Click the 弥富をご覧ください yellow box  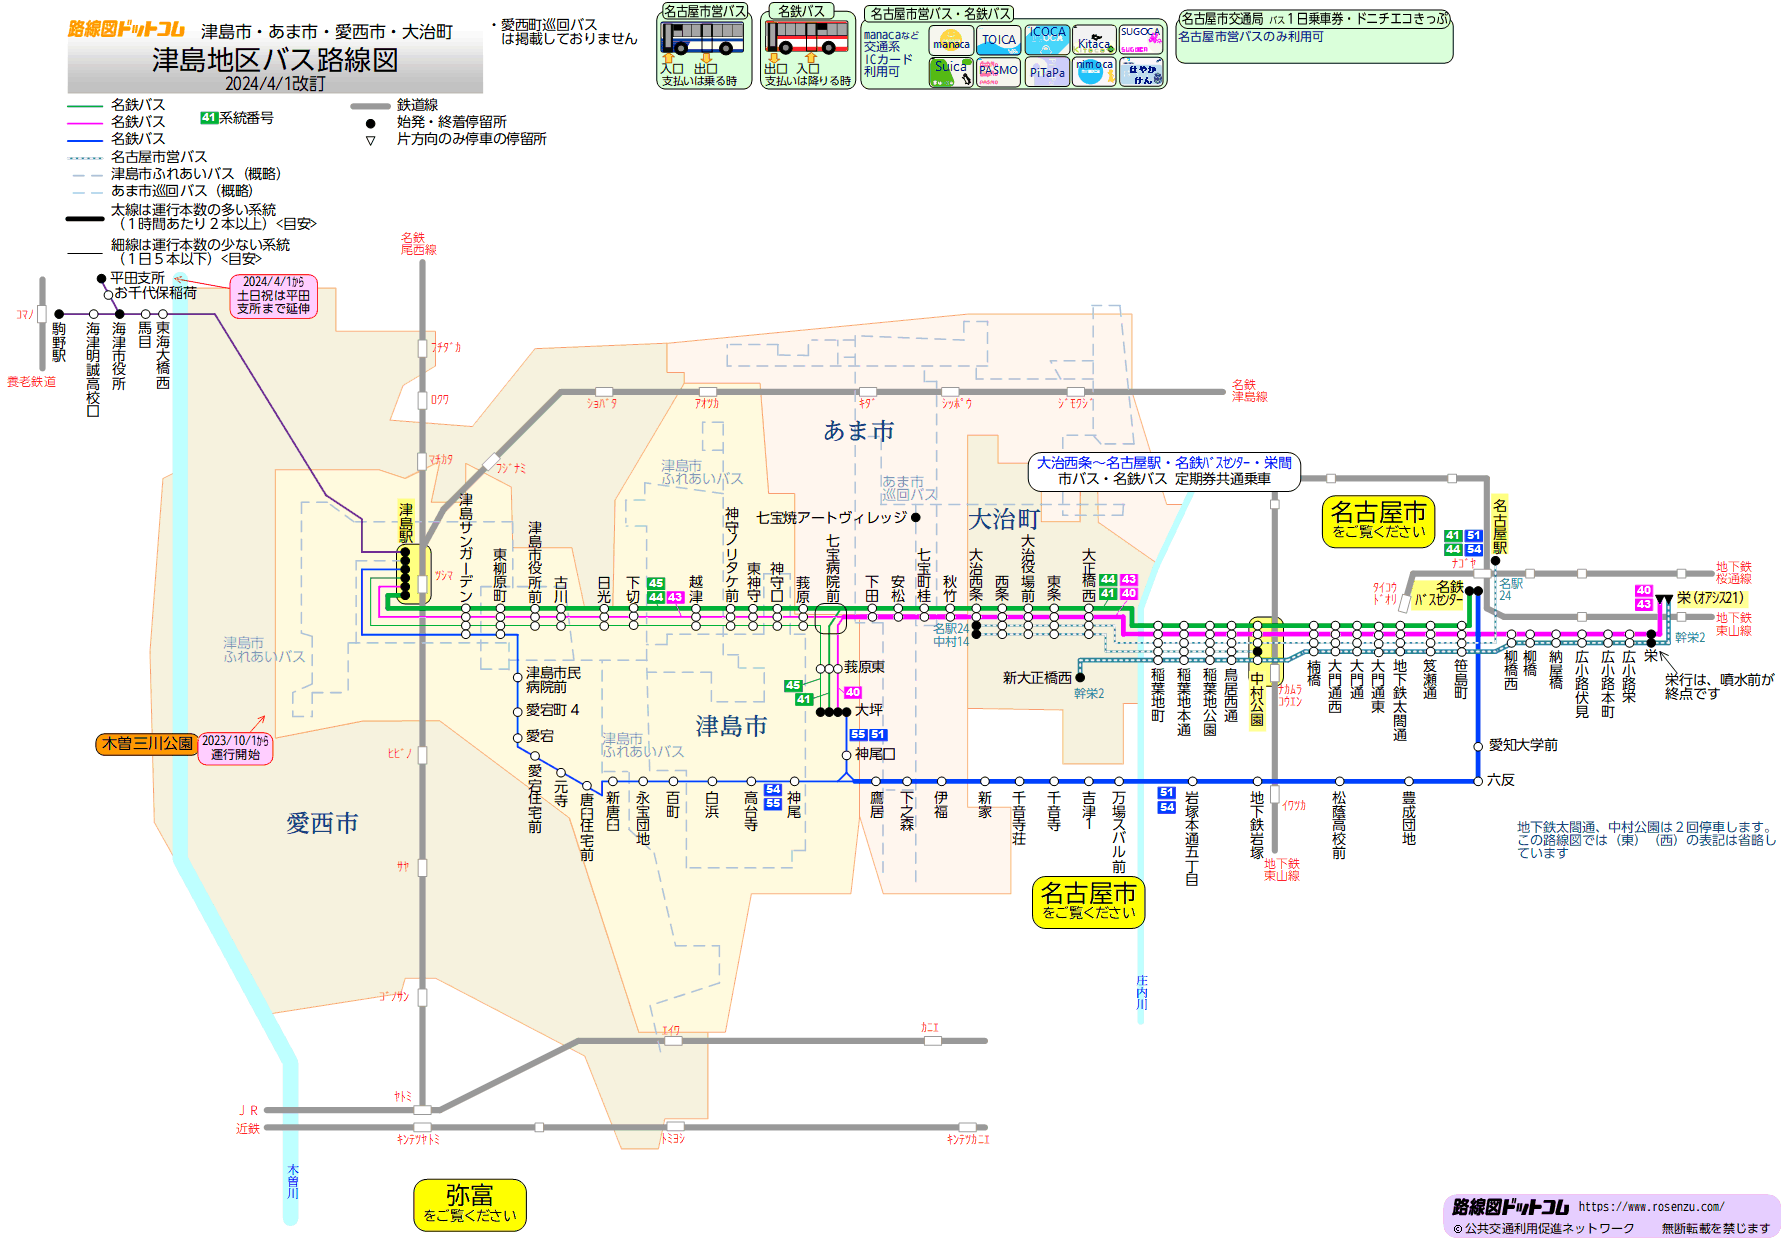pyautogui.click(x=470, y=1204)
